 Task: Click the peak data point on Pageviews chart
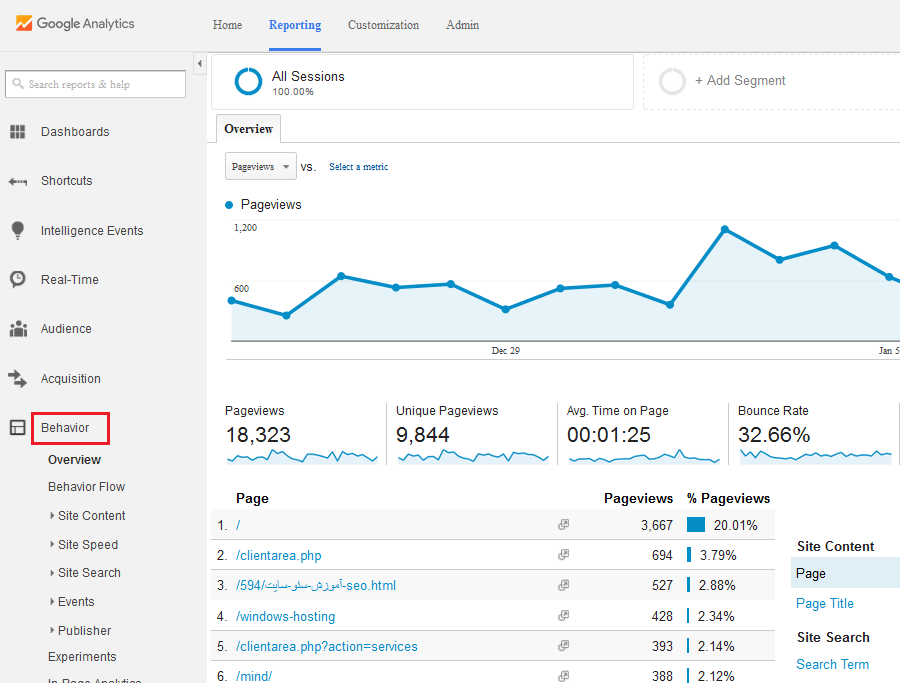point(725,230)
